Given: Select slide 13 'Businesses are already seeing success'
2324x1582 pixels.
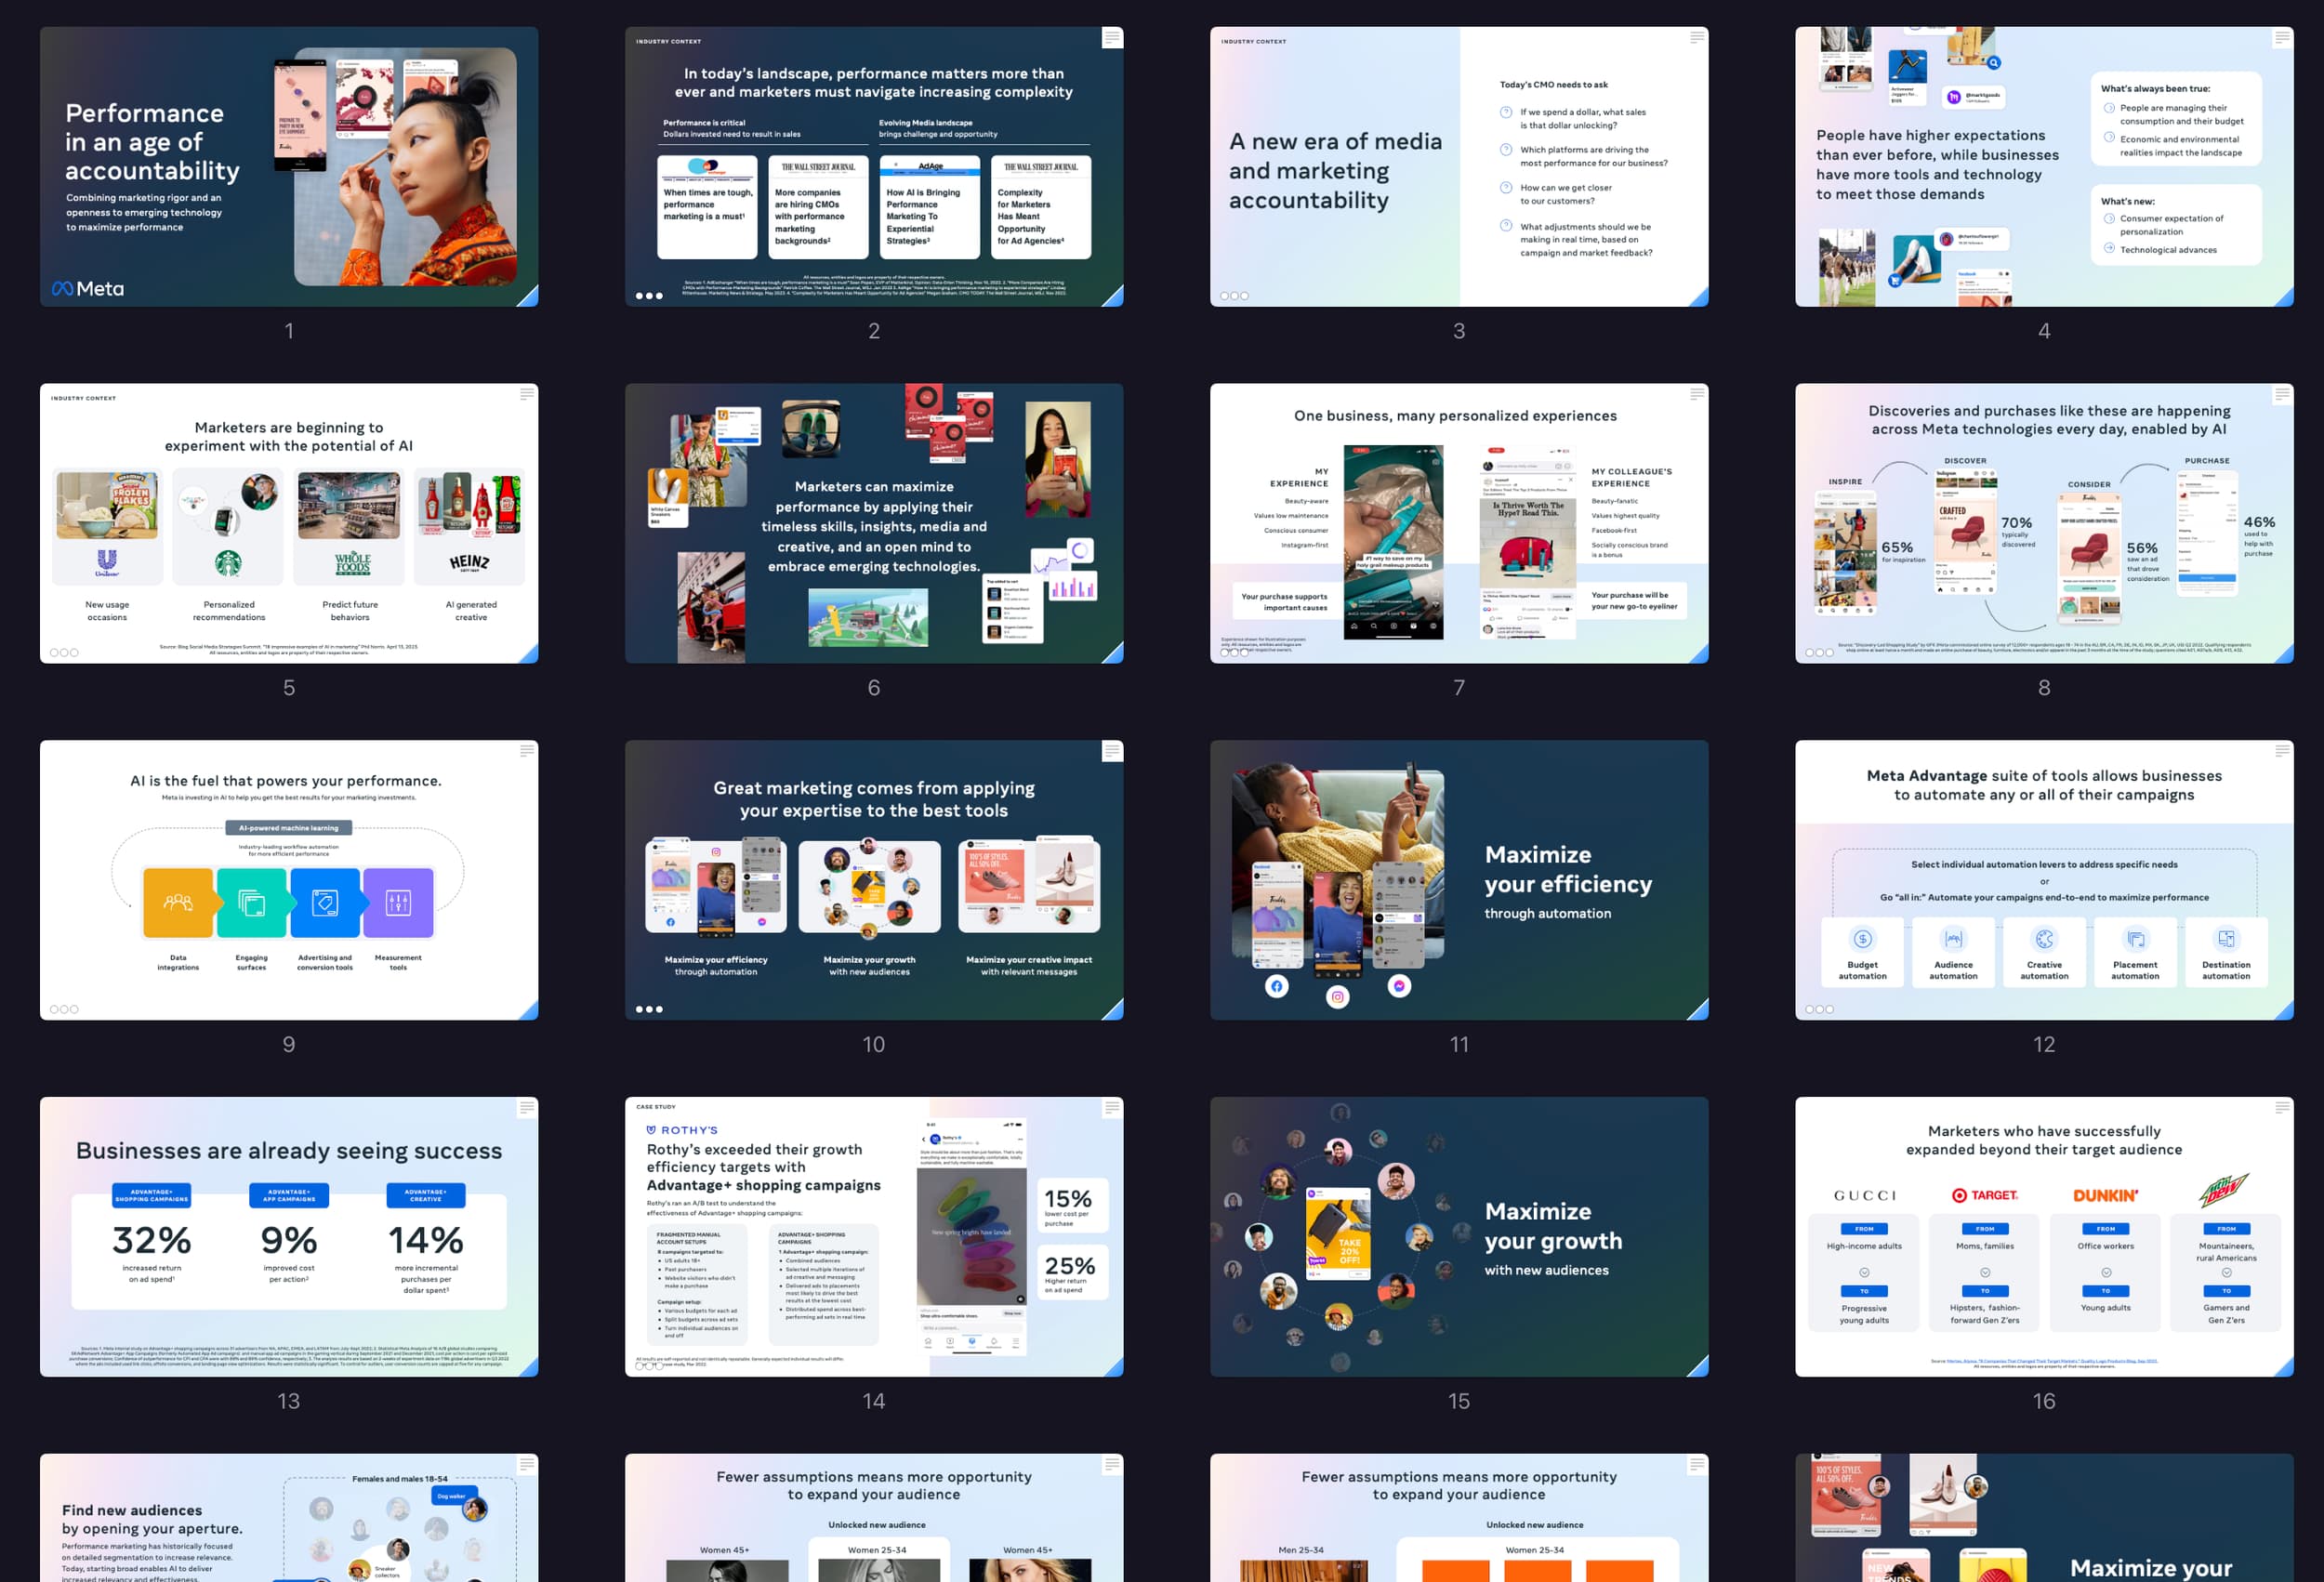Looking at the screenshot, I should pos(289,1236).
